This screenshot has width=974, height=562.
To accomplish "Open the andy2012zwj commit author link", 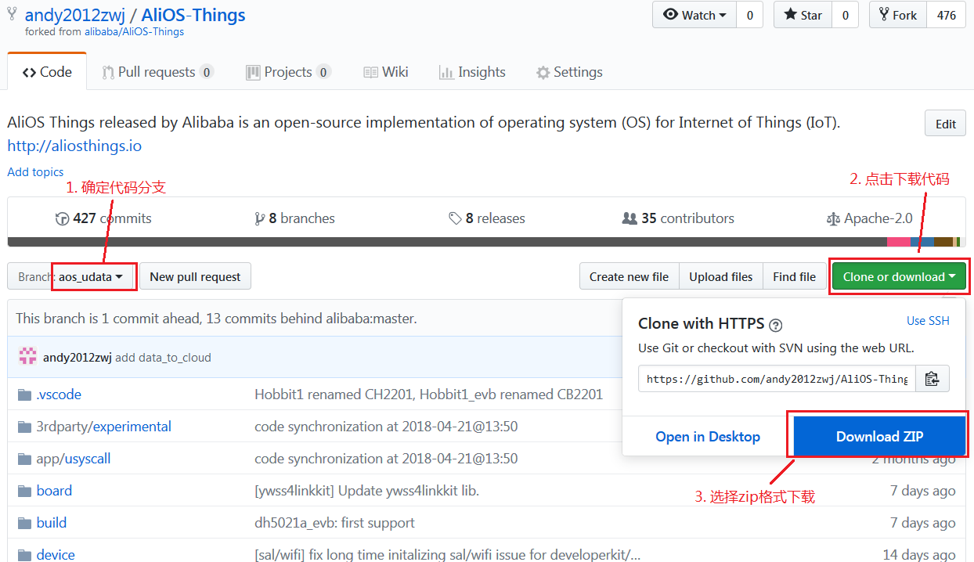I will click(77, 358).
